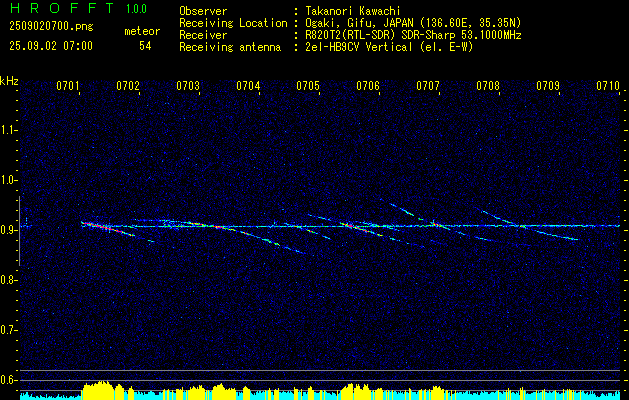The width and height of the screenshot is (629, 400).
Task: Click the 0704 time marker
Action: click(x=248, y=86)
